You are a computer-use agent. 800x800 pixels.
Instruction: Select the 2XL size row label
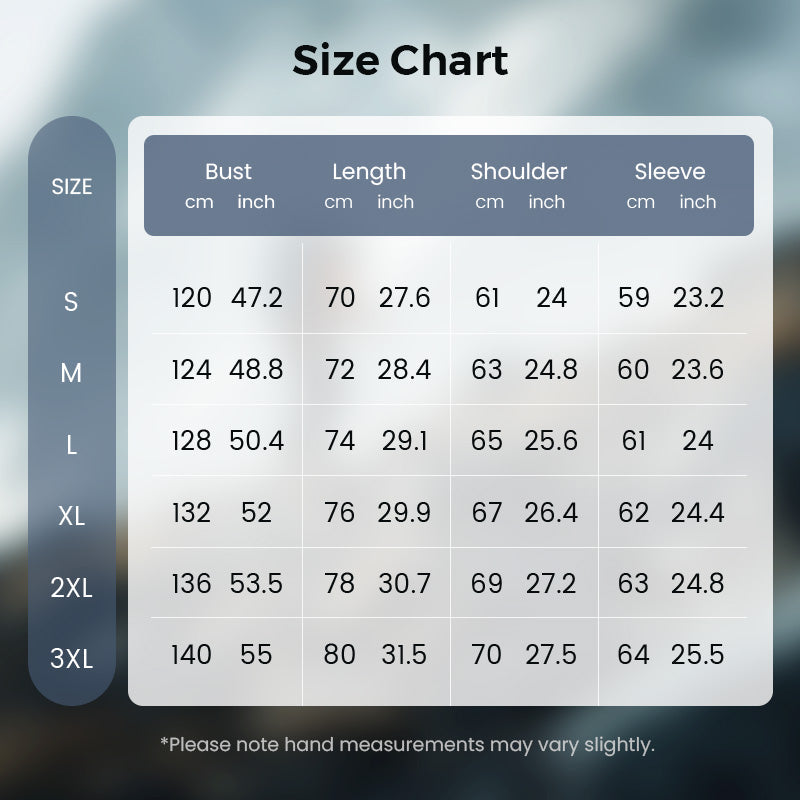(x=71, y=588)
